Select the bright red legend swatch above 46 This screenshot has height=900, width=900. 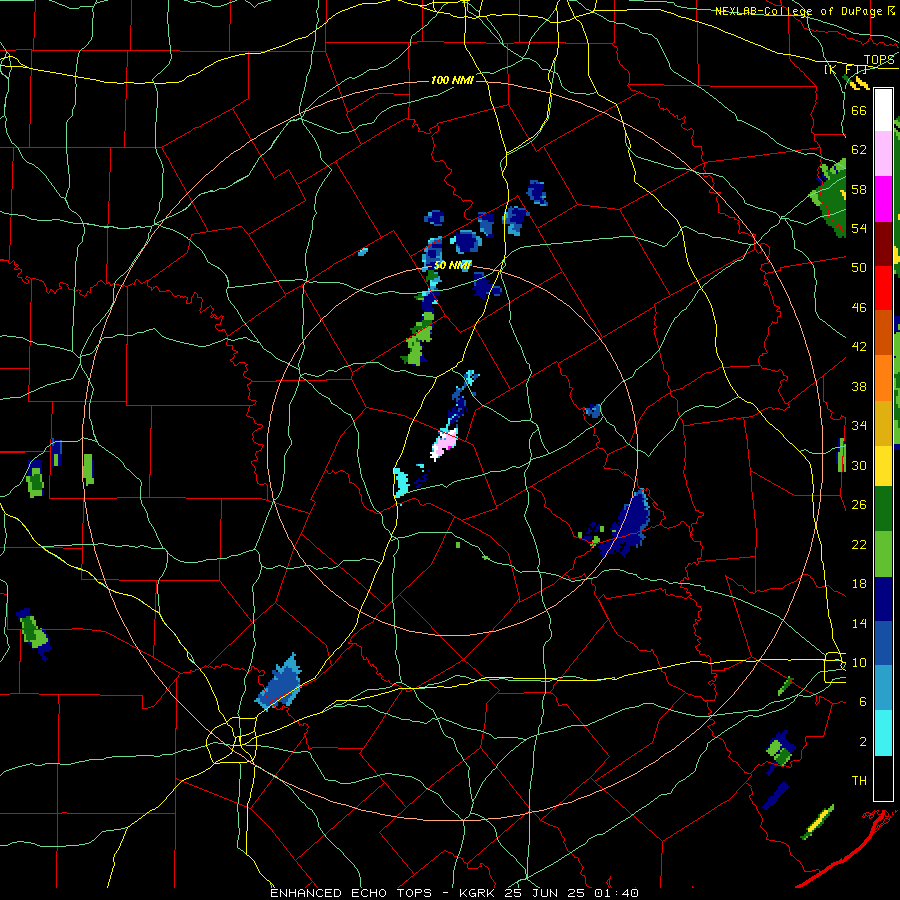[883, 288]
